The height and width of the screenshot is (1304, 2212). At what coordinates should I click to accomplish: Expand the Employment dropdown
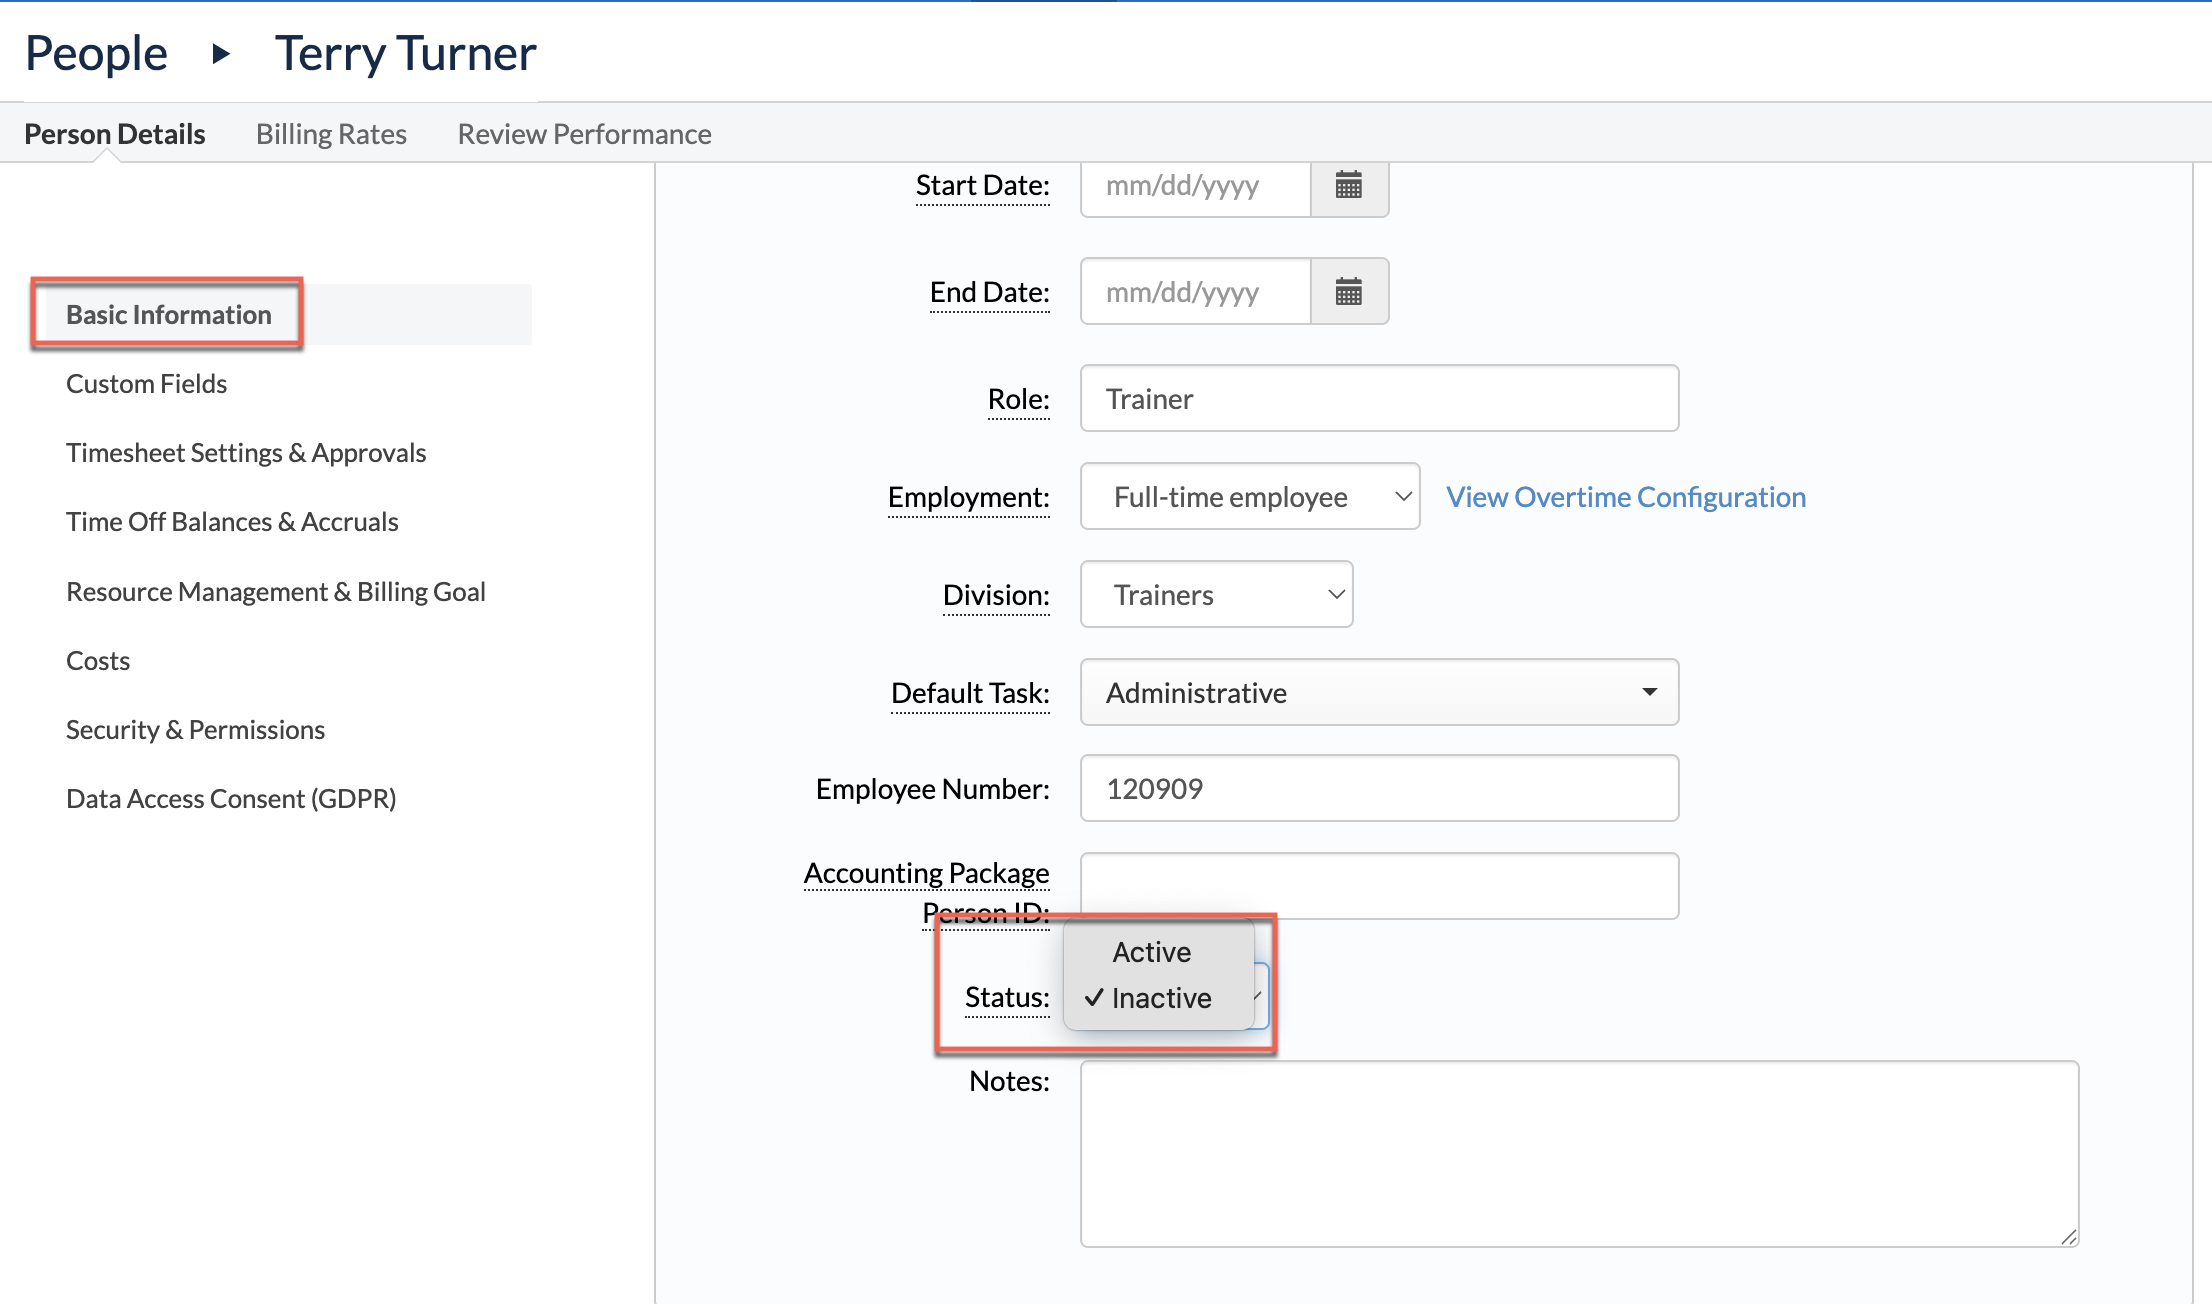point(1249,496)
